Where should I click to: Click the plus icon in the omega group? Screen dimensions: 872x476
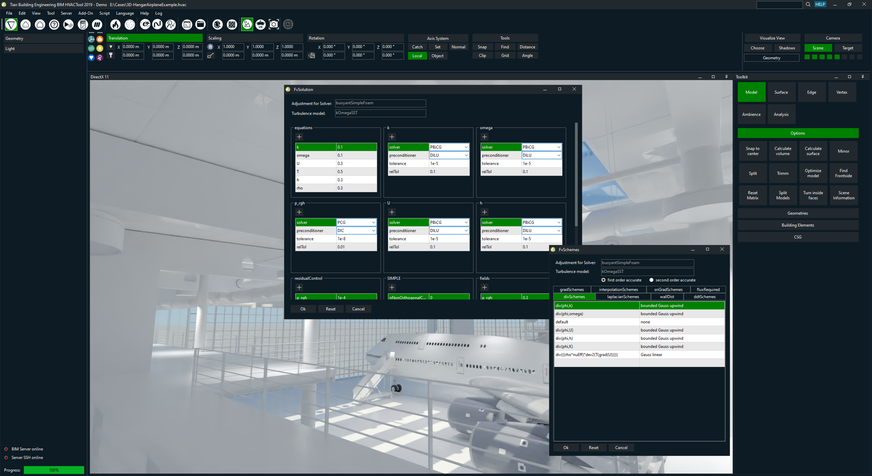point(484,137)
